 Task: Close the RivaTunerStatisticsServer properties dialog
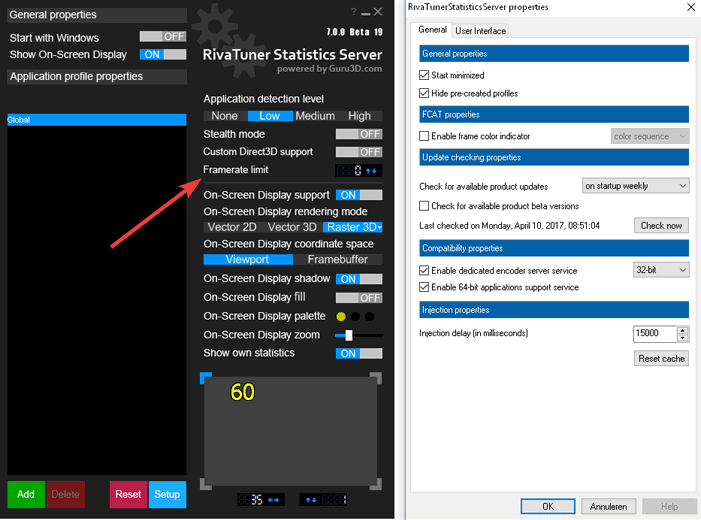[x=691, y=7]
